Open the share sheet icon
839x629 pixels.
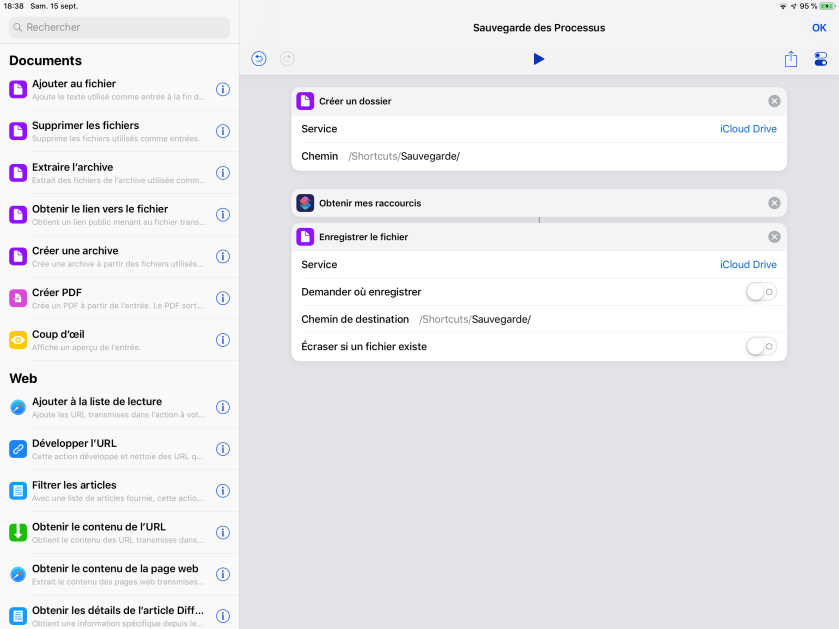pyautogui.click(x=791, y=59)
